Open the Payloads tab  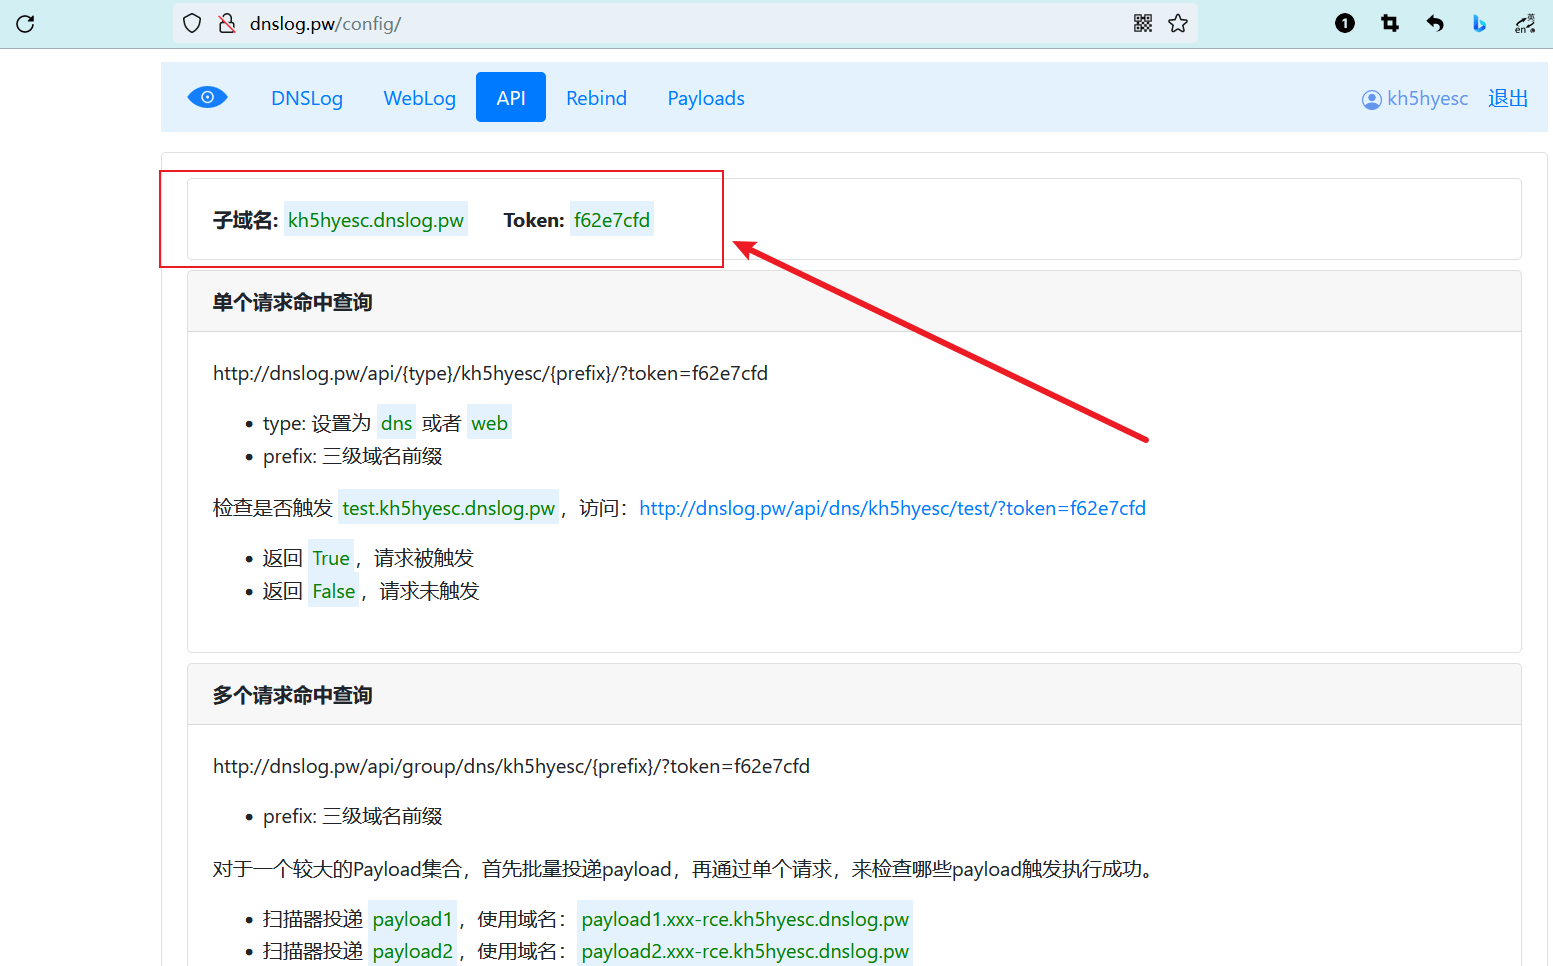(x=706, y=98)
